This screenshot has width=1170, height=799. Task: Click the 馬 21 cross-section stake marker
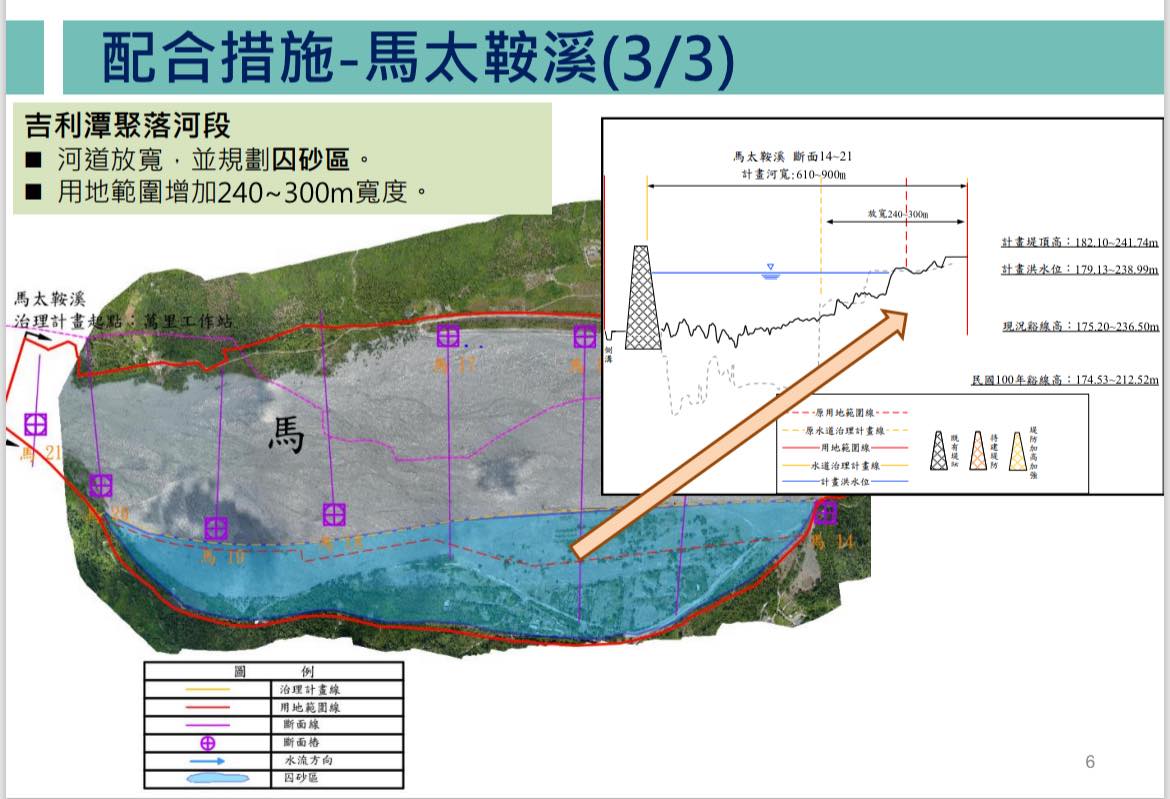(35, 424)
